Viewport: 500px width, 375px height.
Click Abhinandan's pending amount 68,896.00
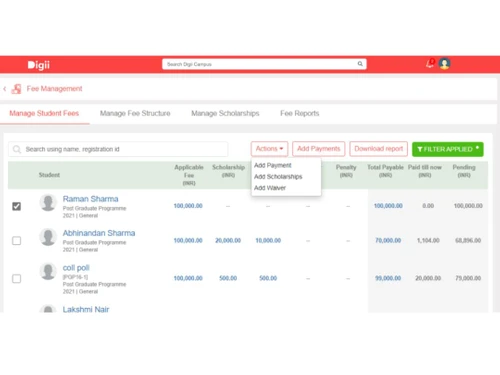click(468, 240)
